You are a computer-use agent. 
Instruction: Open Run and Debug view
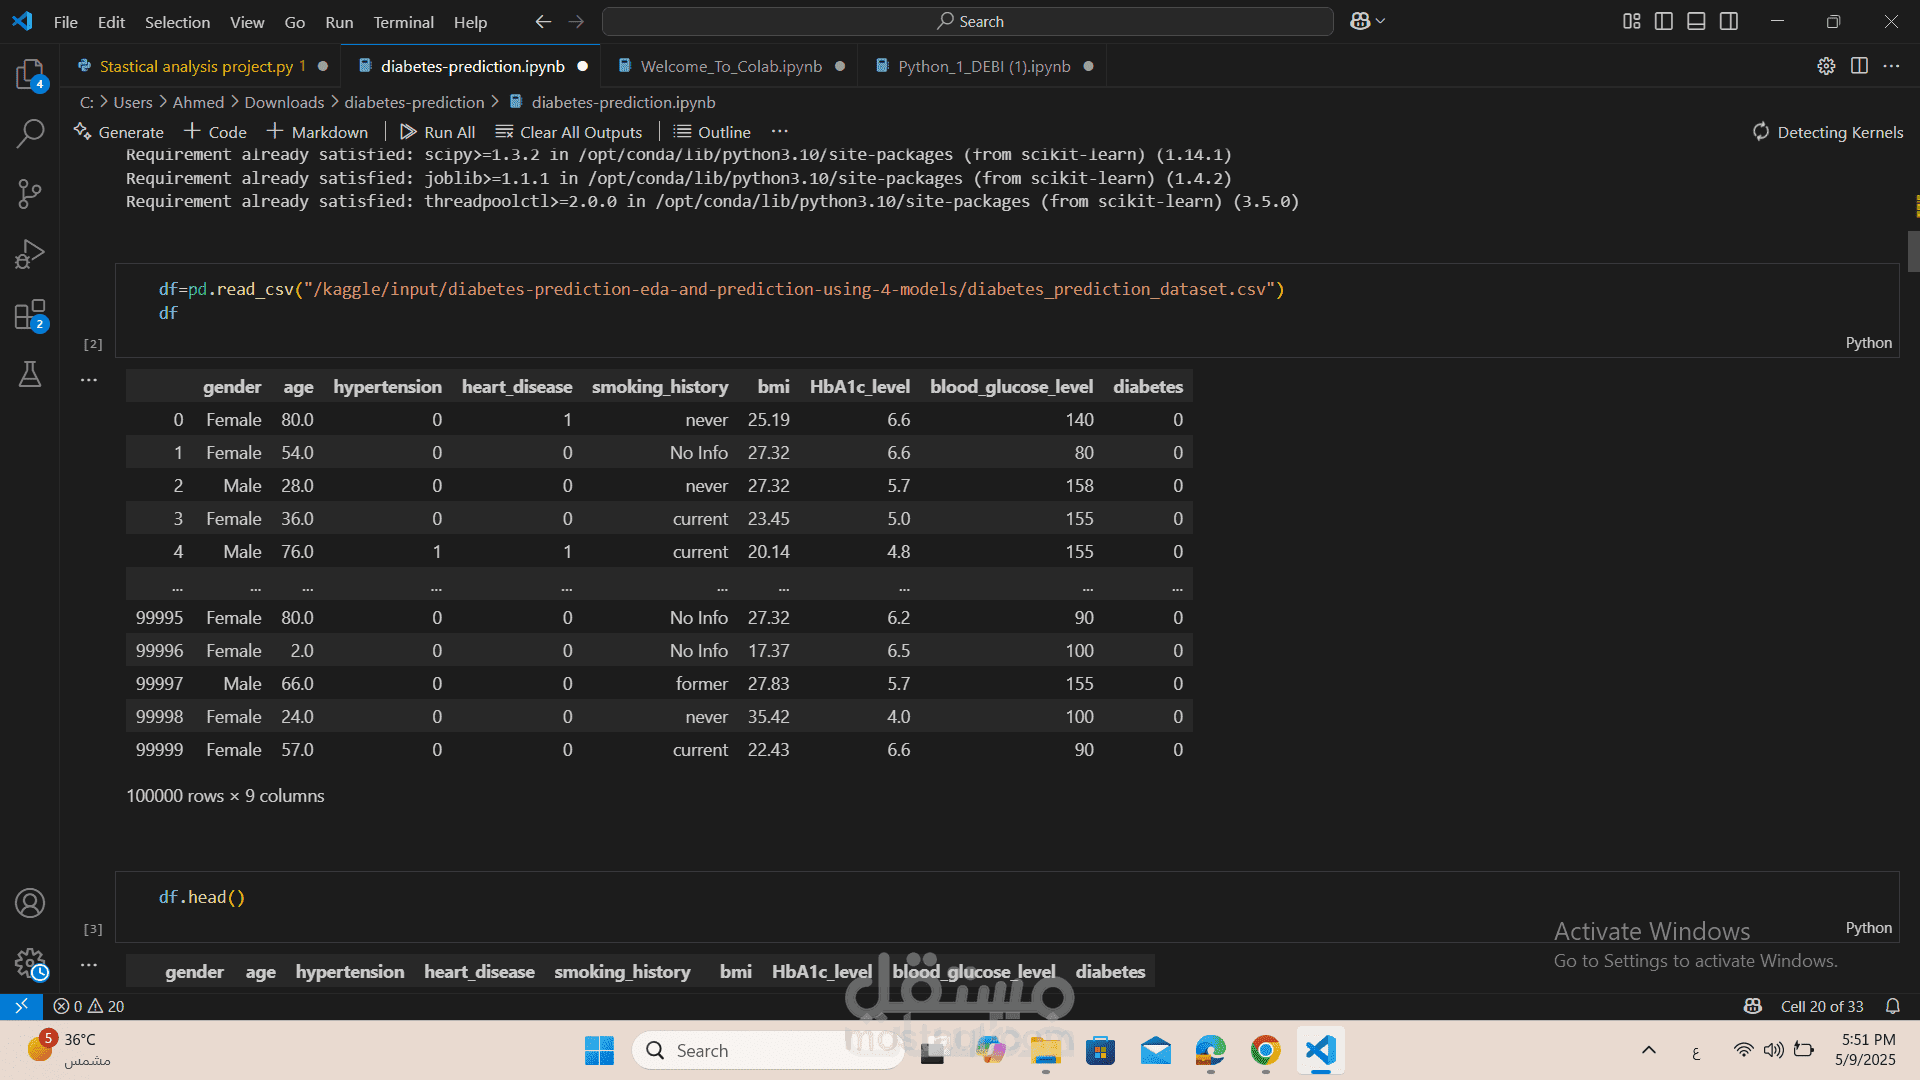[x=30, y=254]
